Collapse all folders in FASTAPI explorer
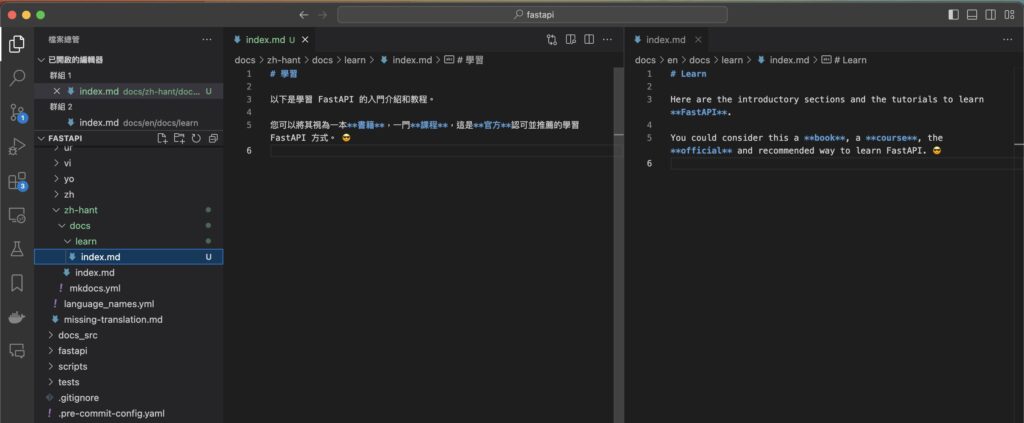Screen dimensions: 1024x423 (212, 138)
